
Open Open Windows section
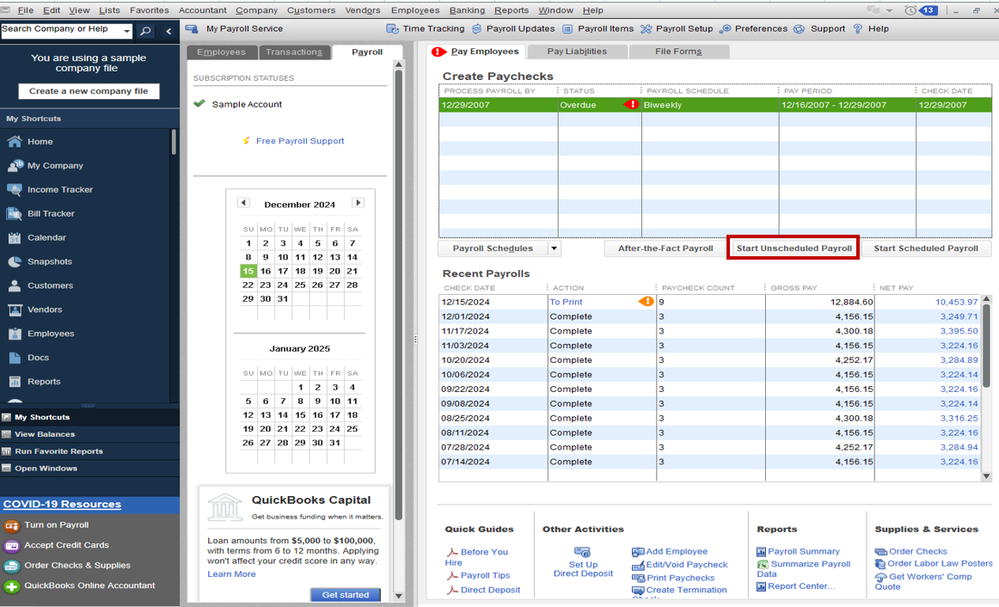[46, 469]
